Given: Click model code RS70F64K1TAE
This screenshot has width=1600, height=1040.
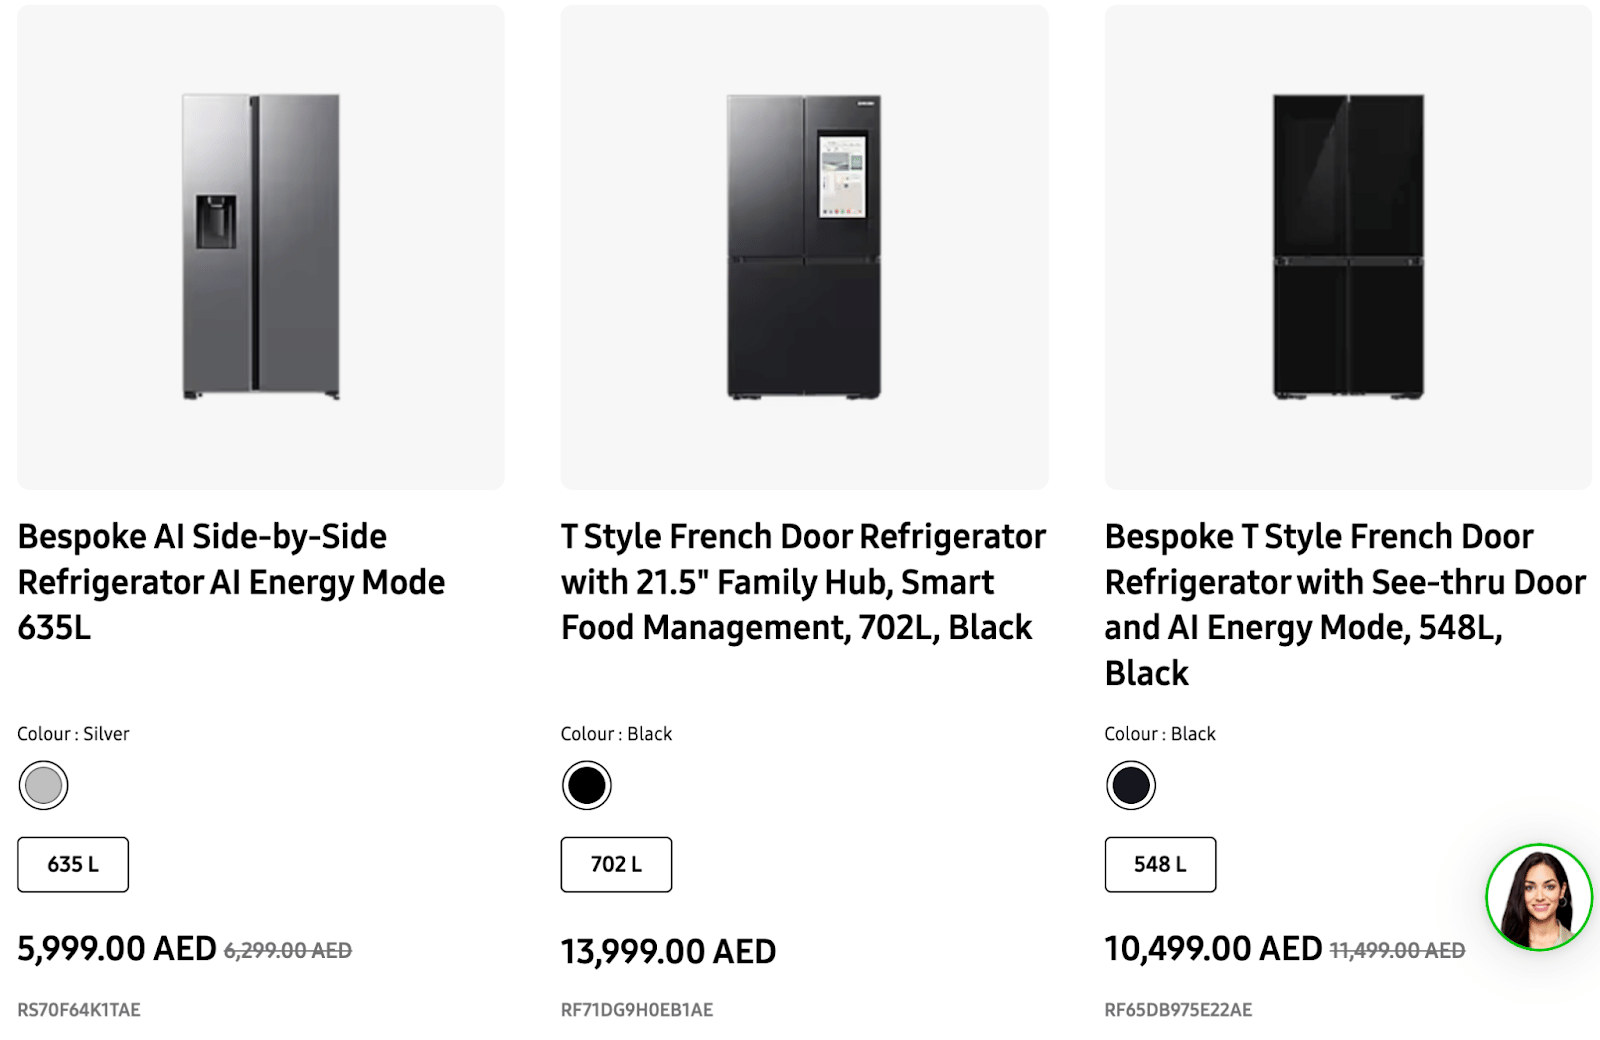Looking at the screenshot, I should coord(79,1010).
